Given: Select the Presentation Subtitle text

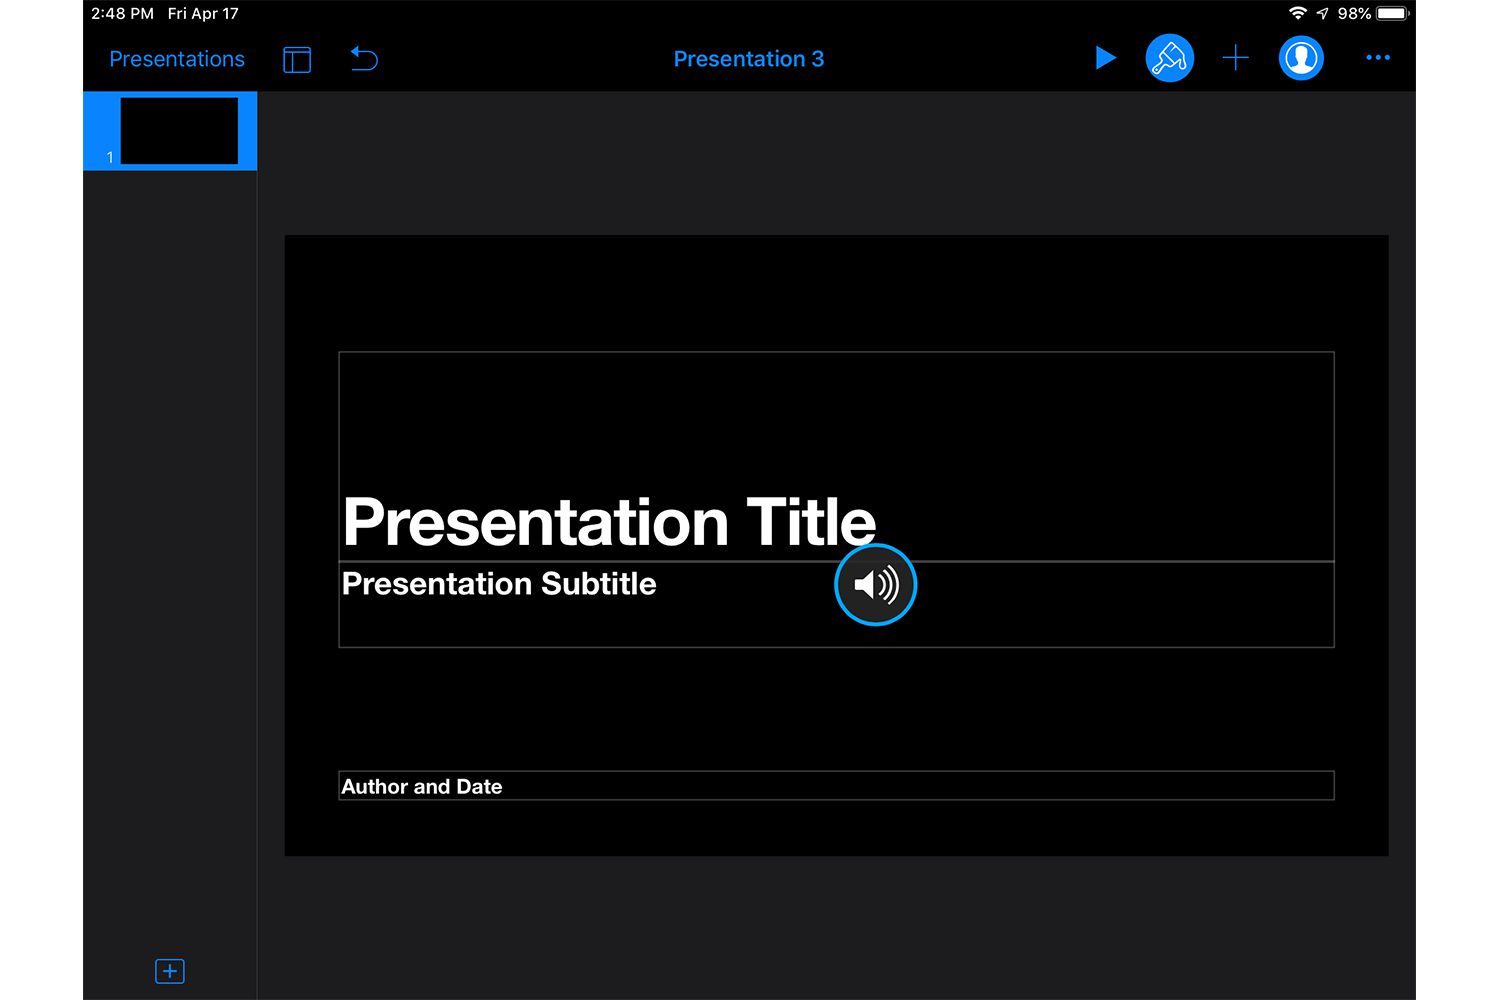Looking at the screenshot, I should tap(498, 584).
